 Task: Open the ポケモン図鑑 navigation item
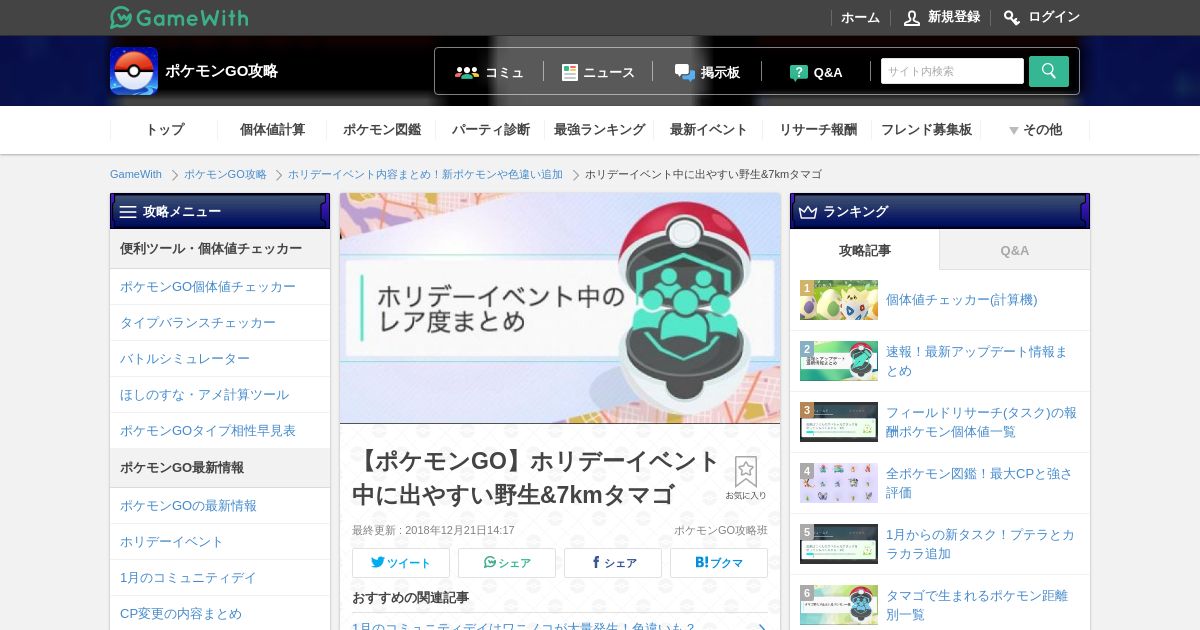click(x=382, y=130)
